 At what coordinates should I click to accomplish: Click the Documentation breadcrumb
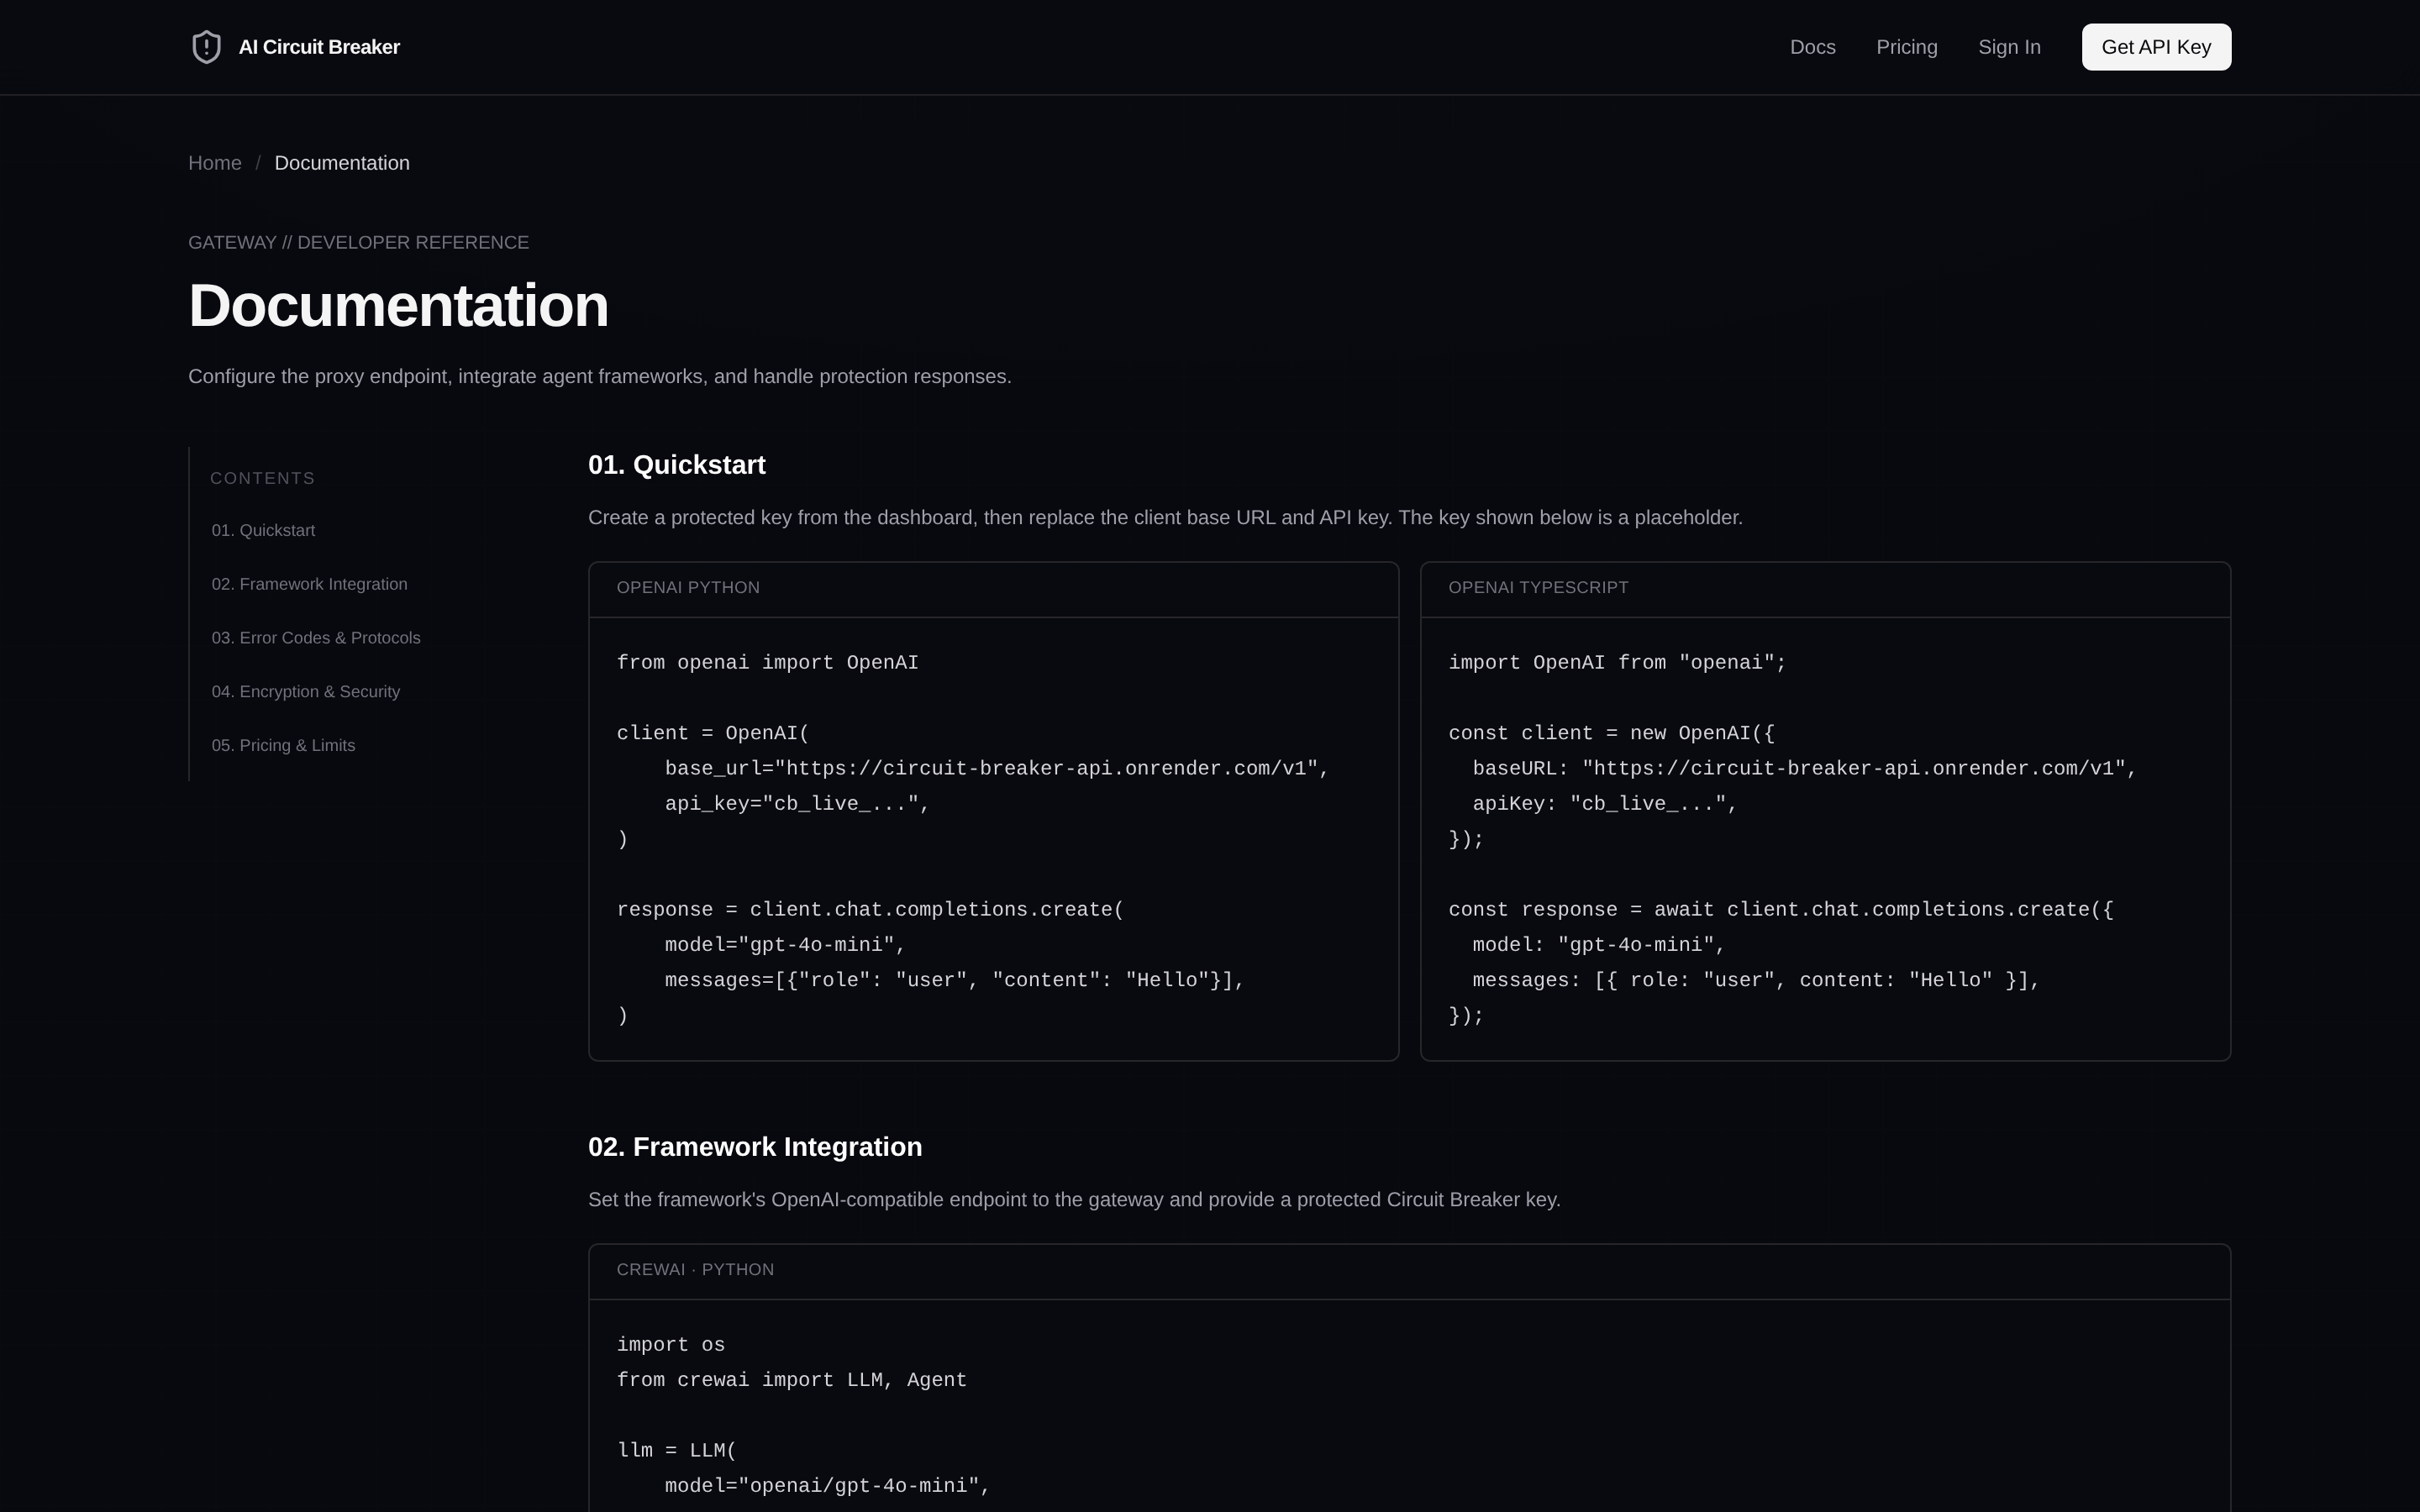pos(342,163)
